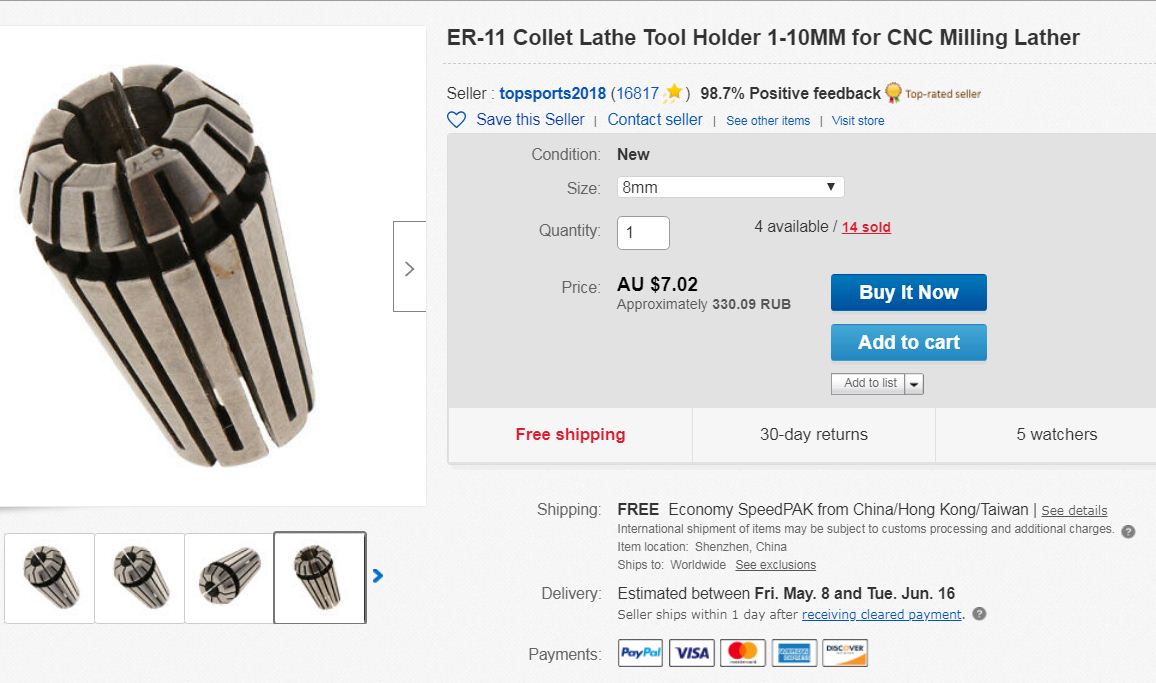The width and height of the screenshot is (1156, 683).
Task: Click help icon next to receiving cleared payment
Action: (x=979, y=614)
